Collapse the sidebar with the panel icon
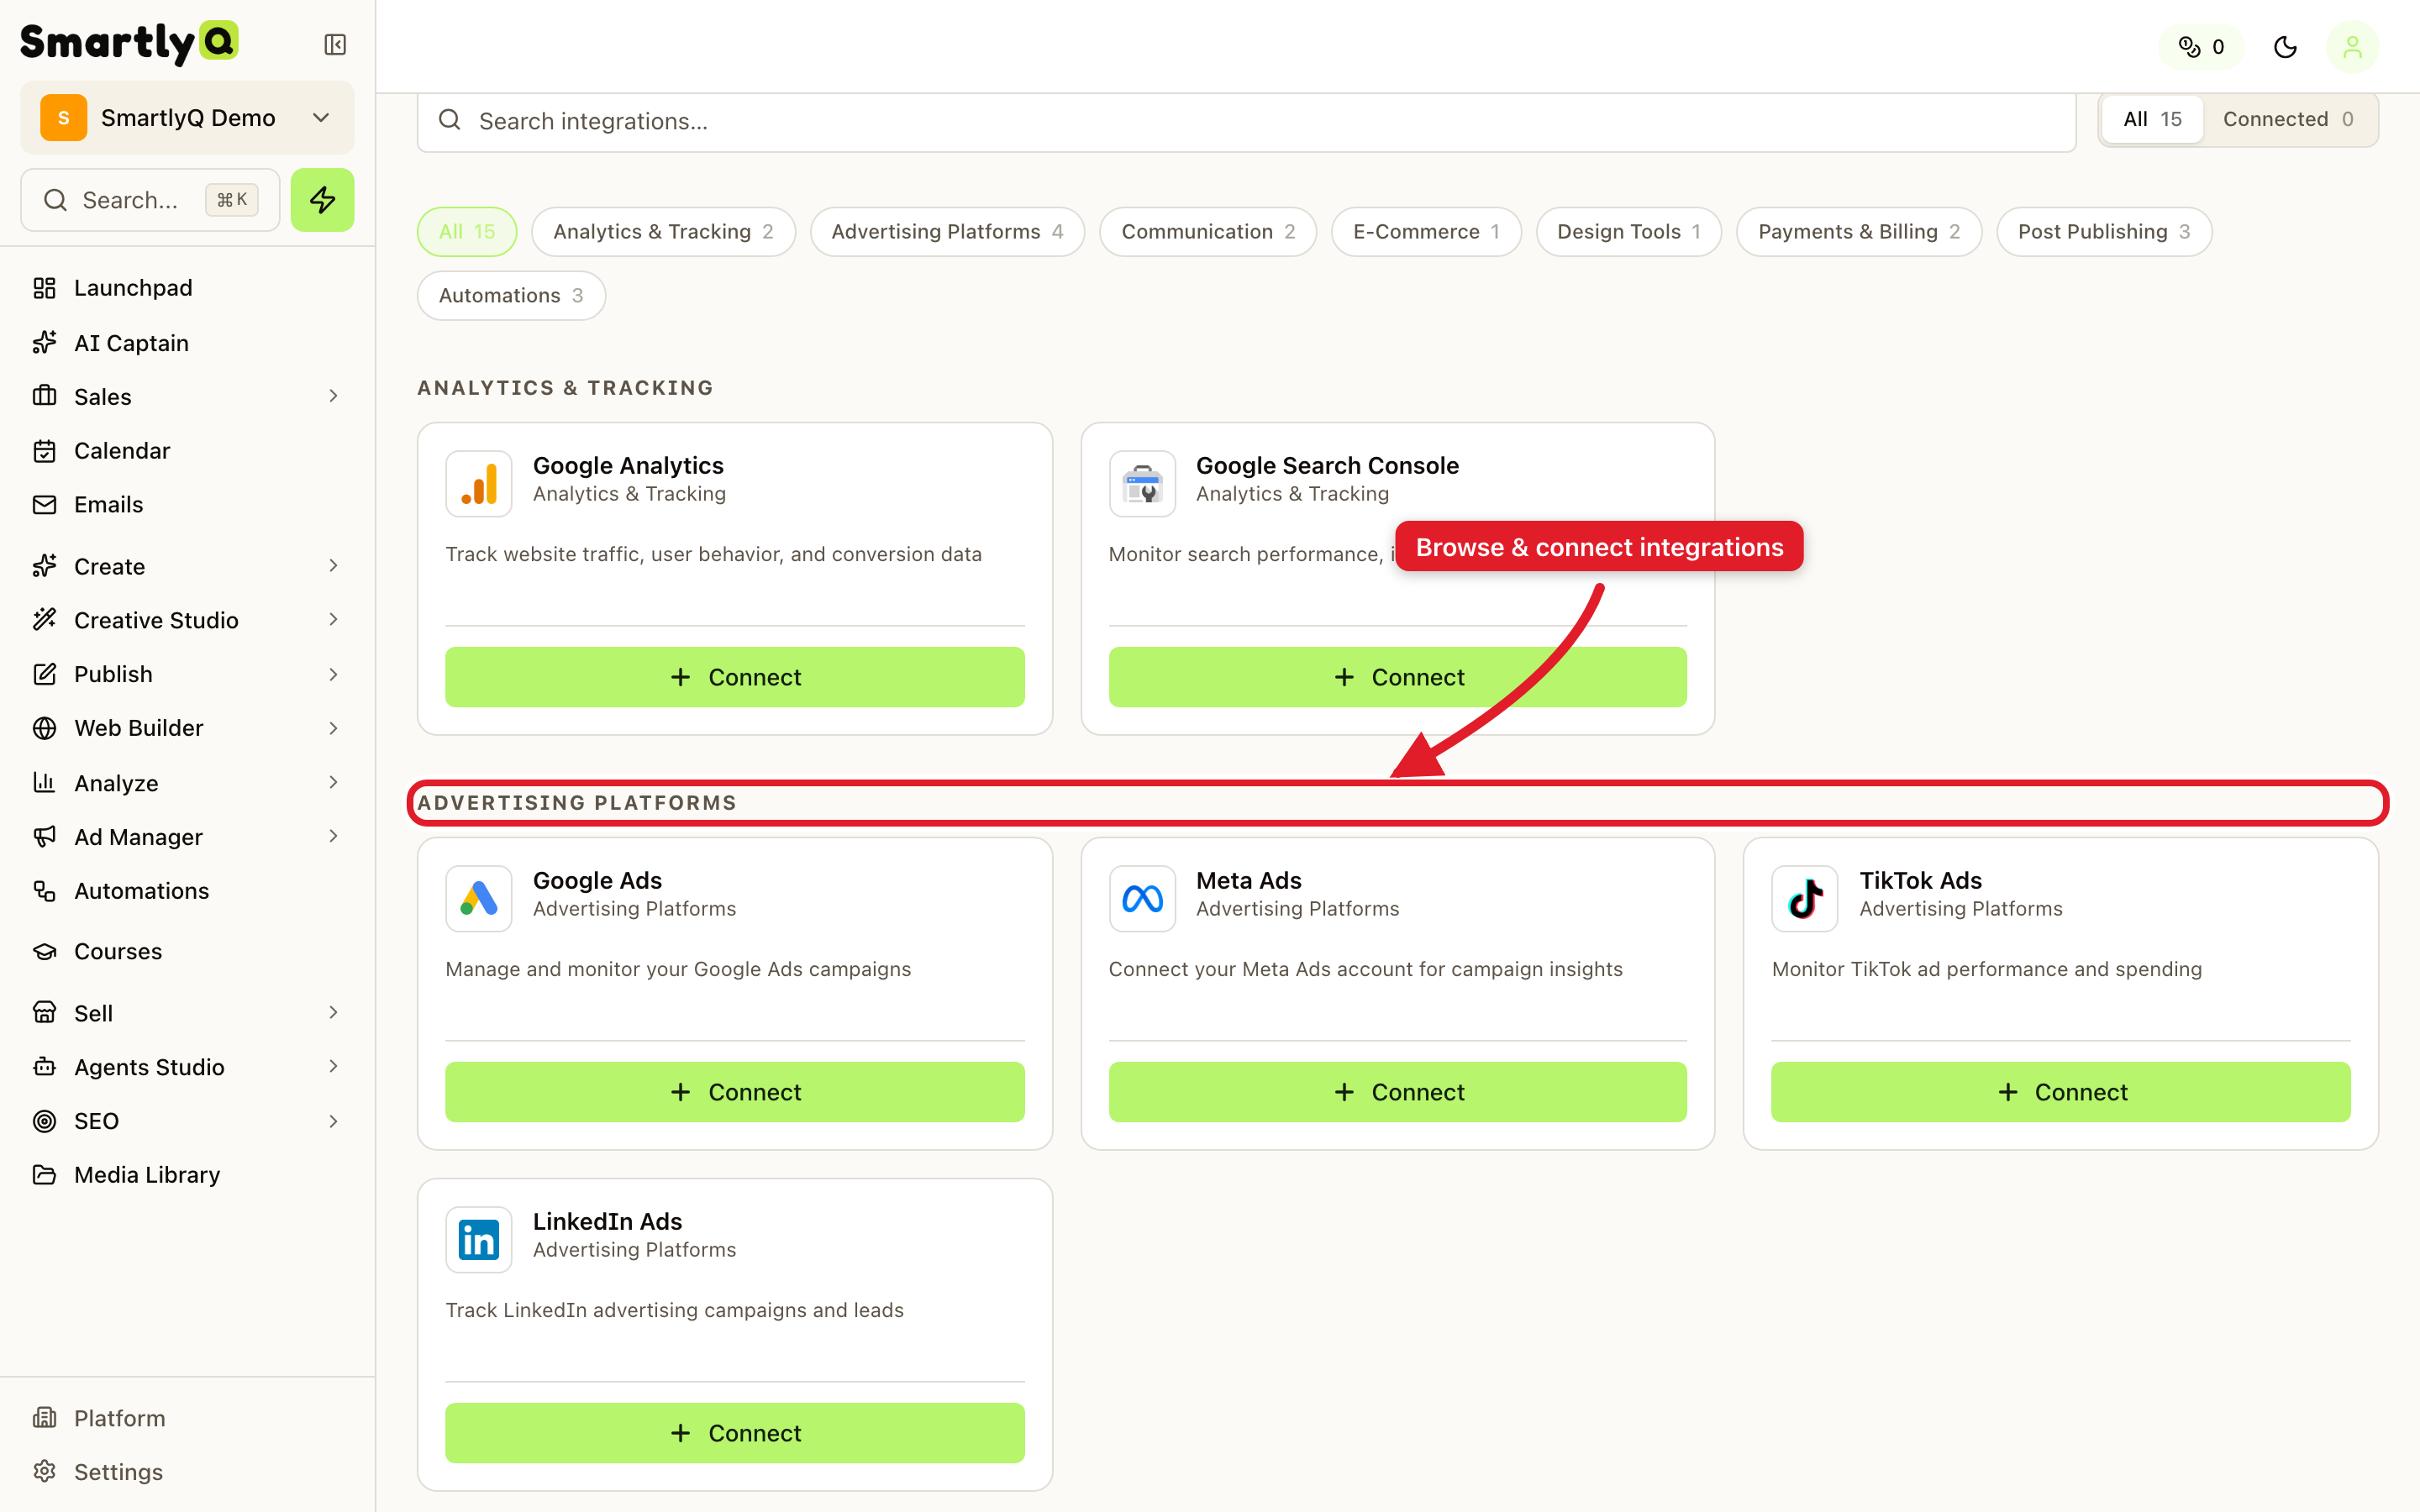2420x1512 pixels. 335,45
